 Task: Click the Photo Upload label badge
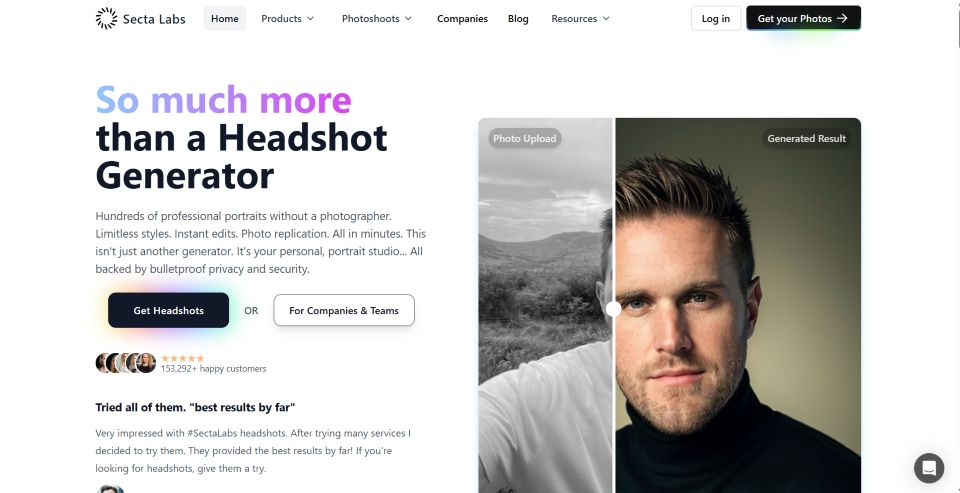click(525, 138)
